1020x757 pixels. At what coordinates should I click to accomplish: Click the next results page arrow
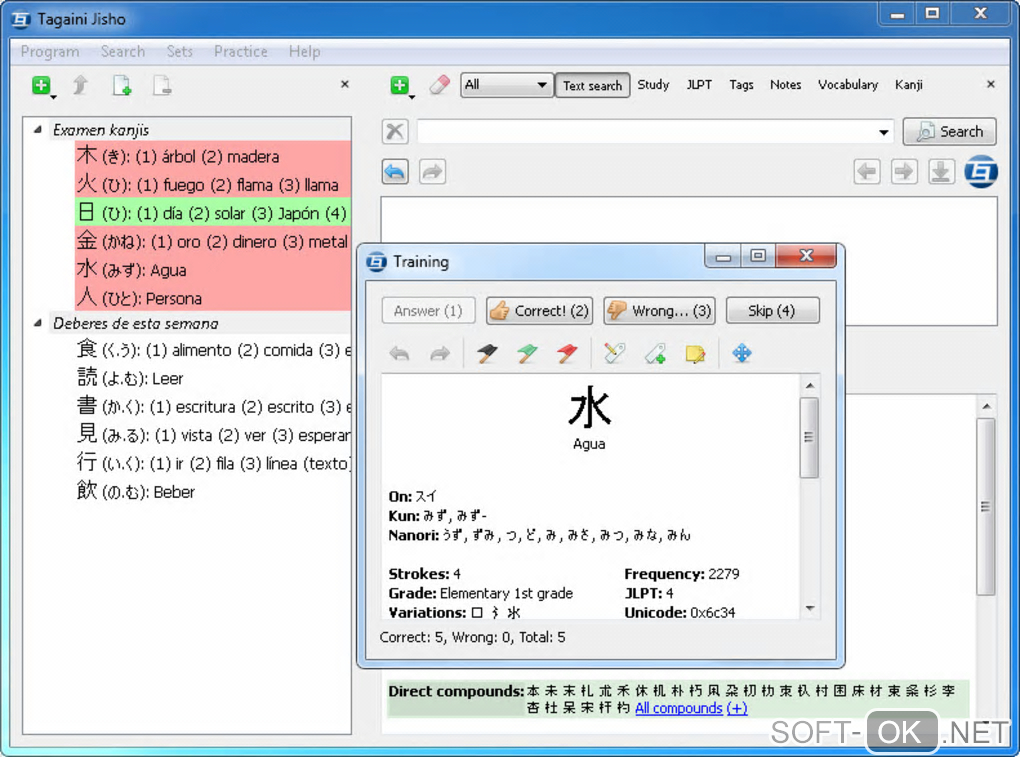pyautogui.click(x=904, y=172)
